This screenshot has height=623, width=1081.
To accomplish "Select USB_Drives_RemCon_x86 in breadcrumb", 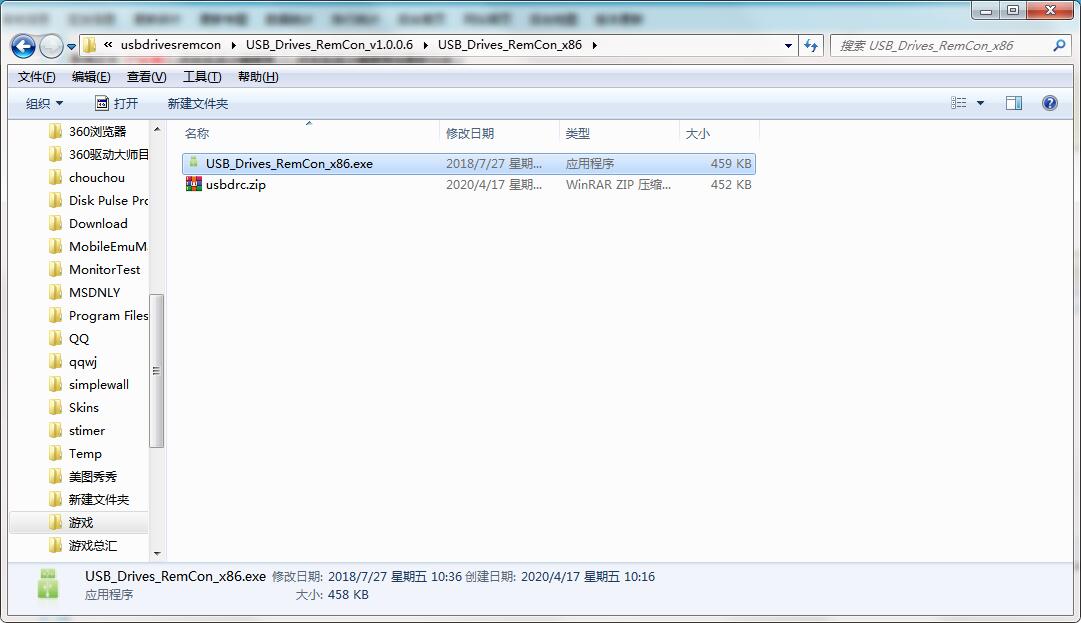I will pos(509,45).
